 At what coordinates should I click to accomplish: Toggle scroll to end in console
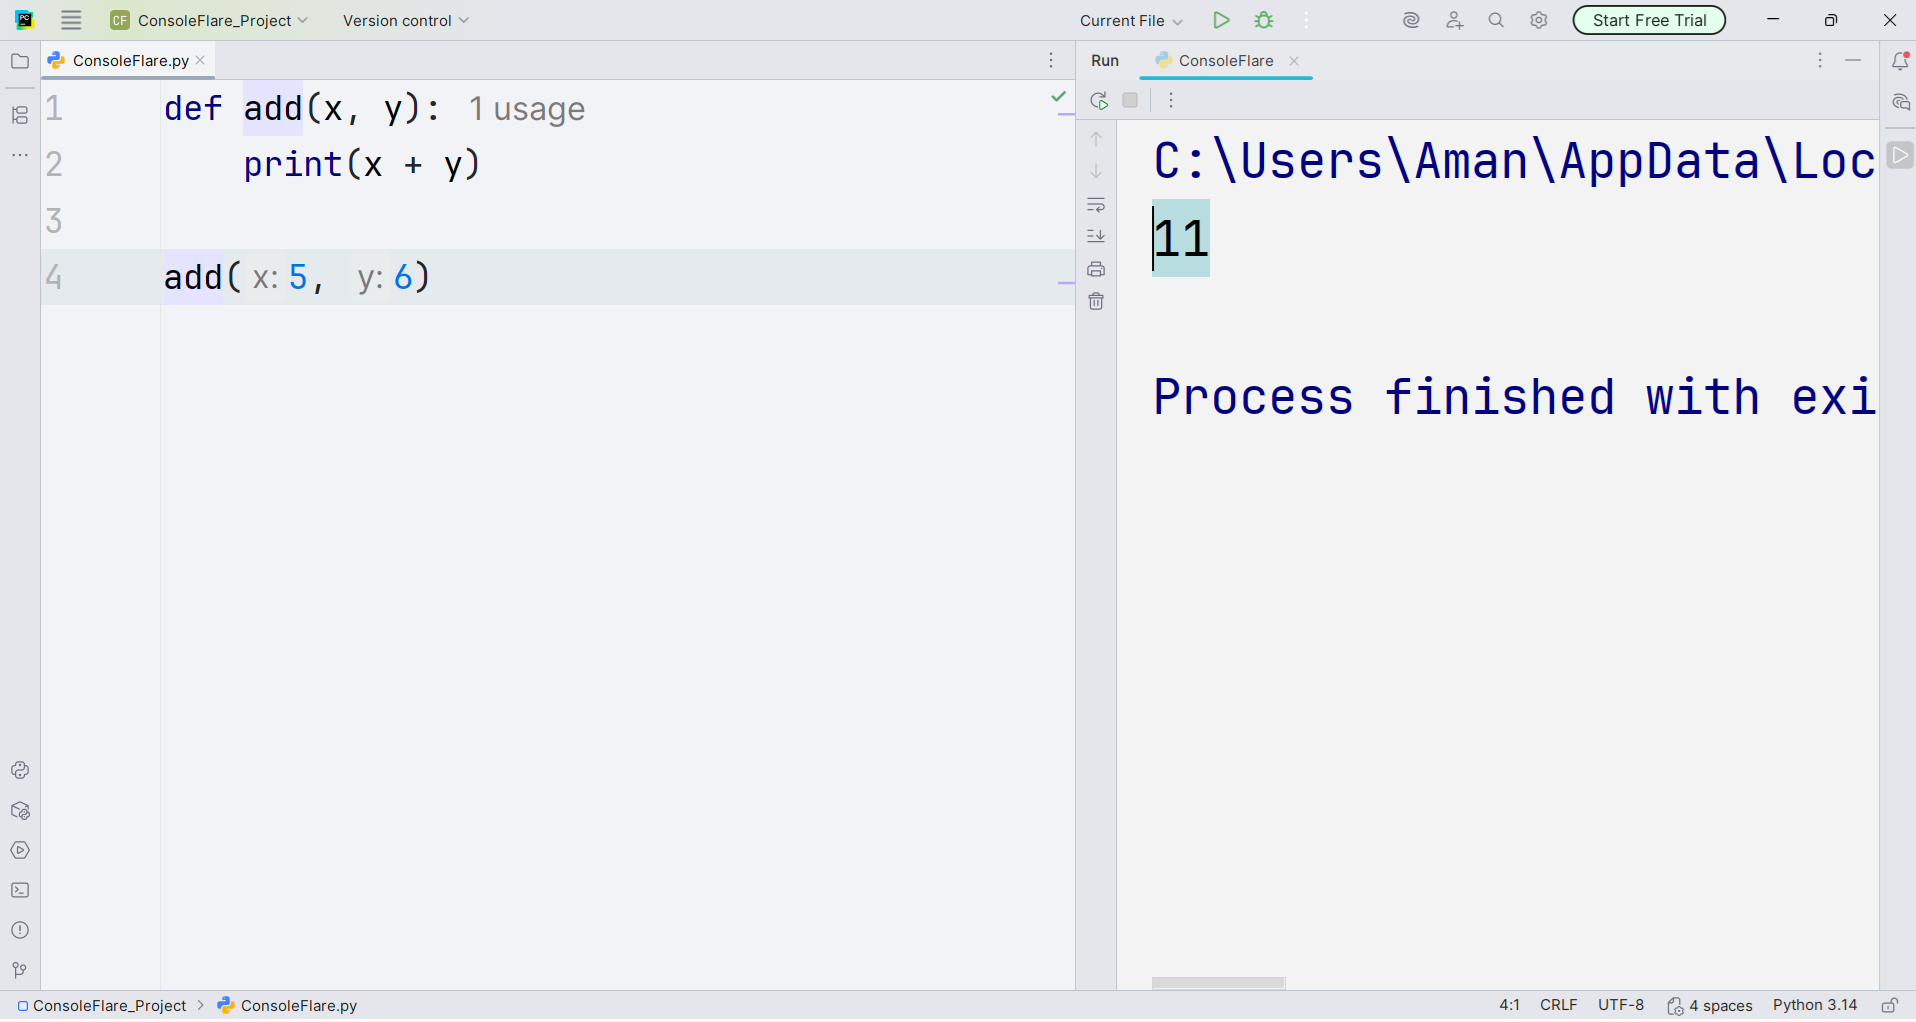[x=1097, y=236]
